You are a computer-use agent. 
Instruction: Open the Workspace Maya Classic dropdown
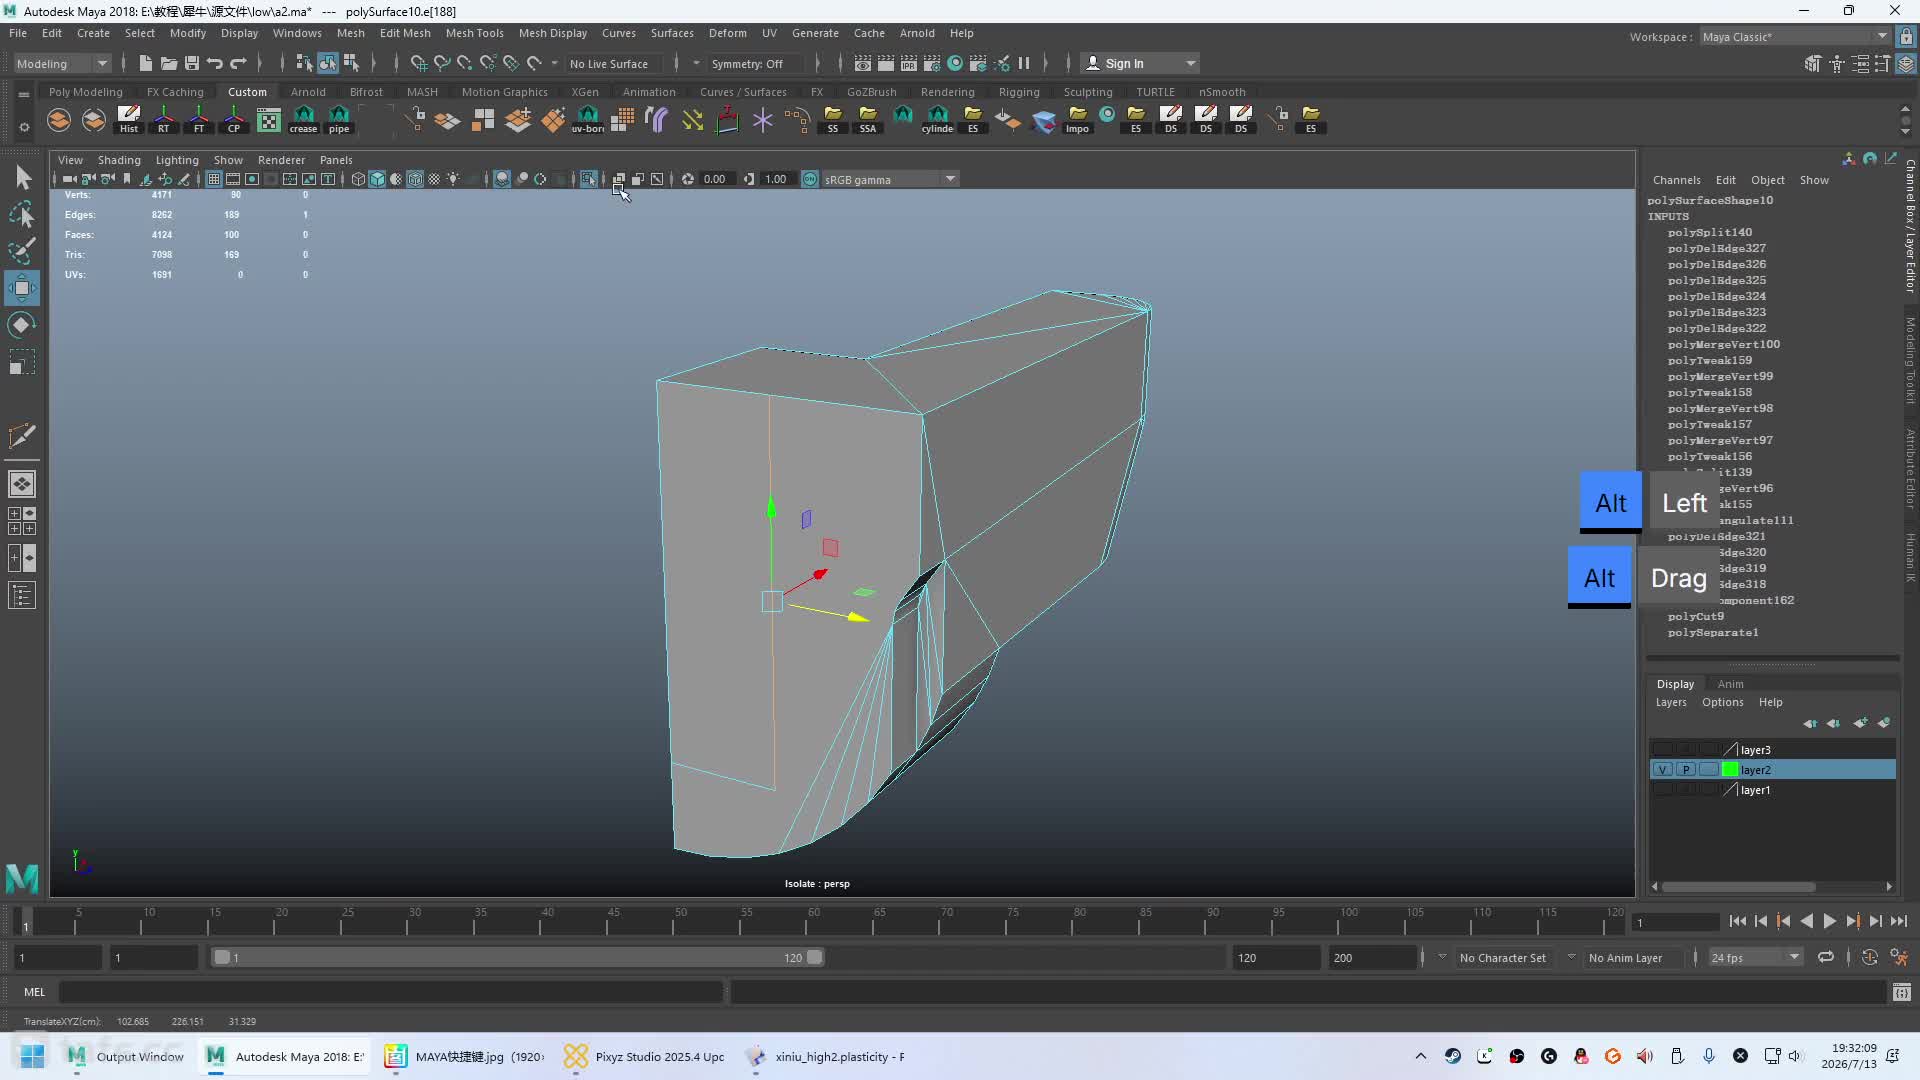coord(1795,37)
